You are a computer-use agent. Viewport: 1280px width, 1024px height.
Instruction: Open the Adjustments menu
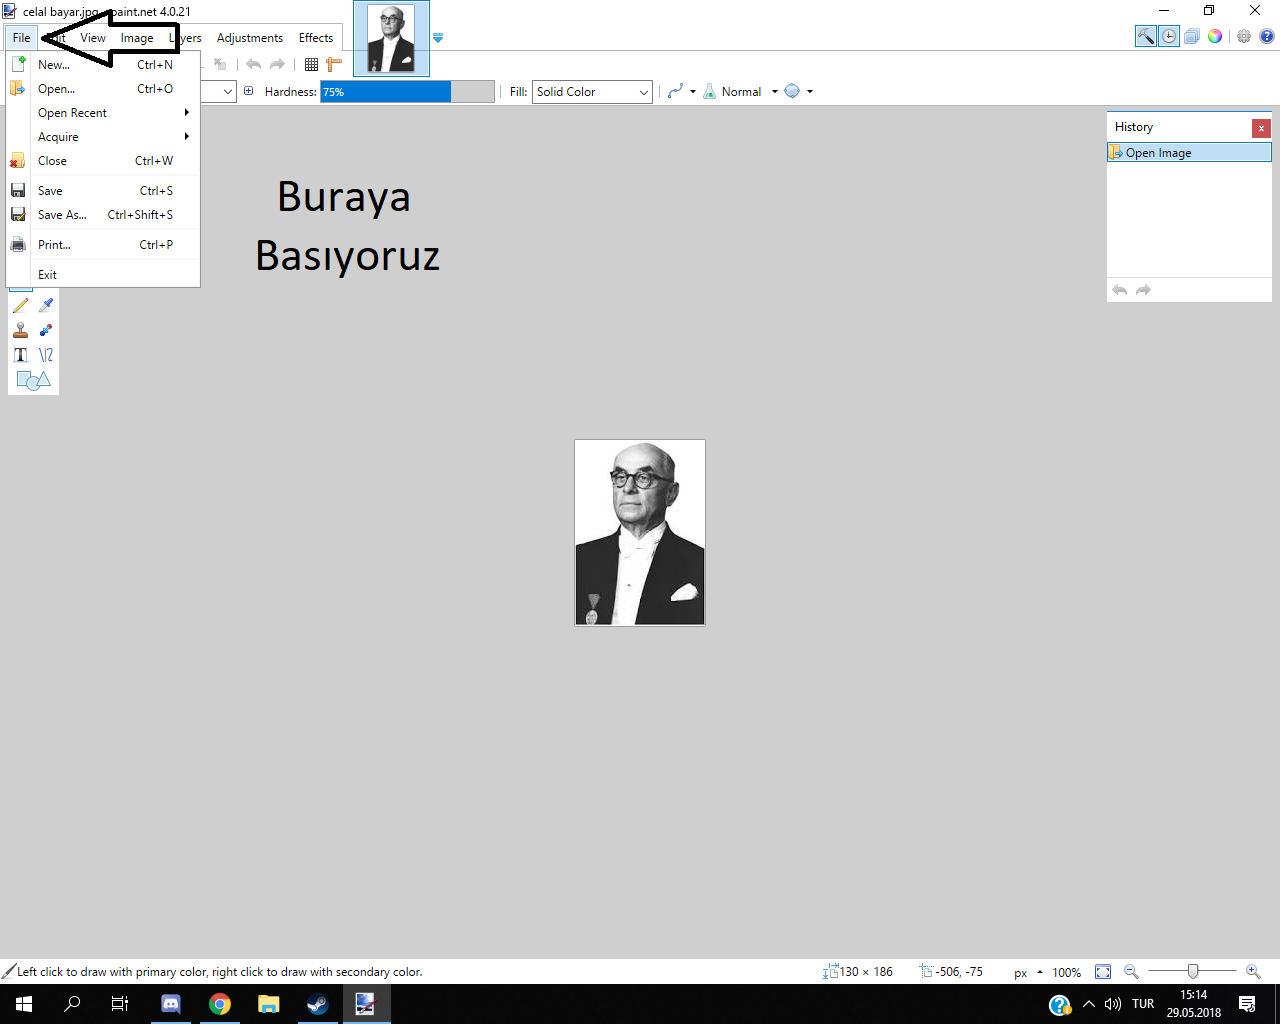(x=250, y=38)
